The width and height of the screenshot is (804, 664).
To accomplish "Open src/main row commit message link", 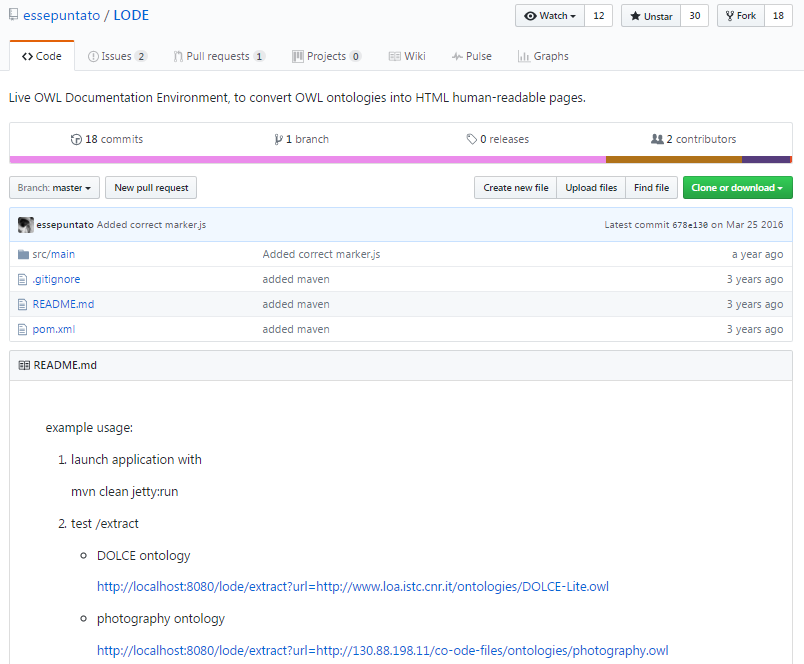I will [x=321, y=254].
